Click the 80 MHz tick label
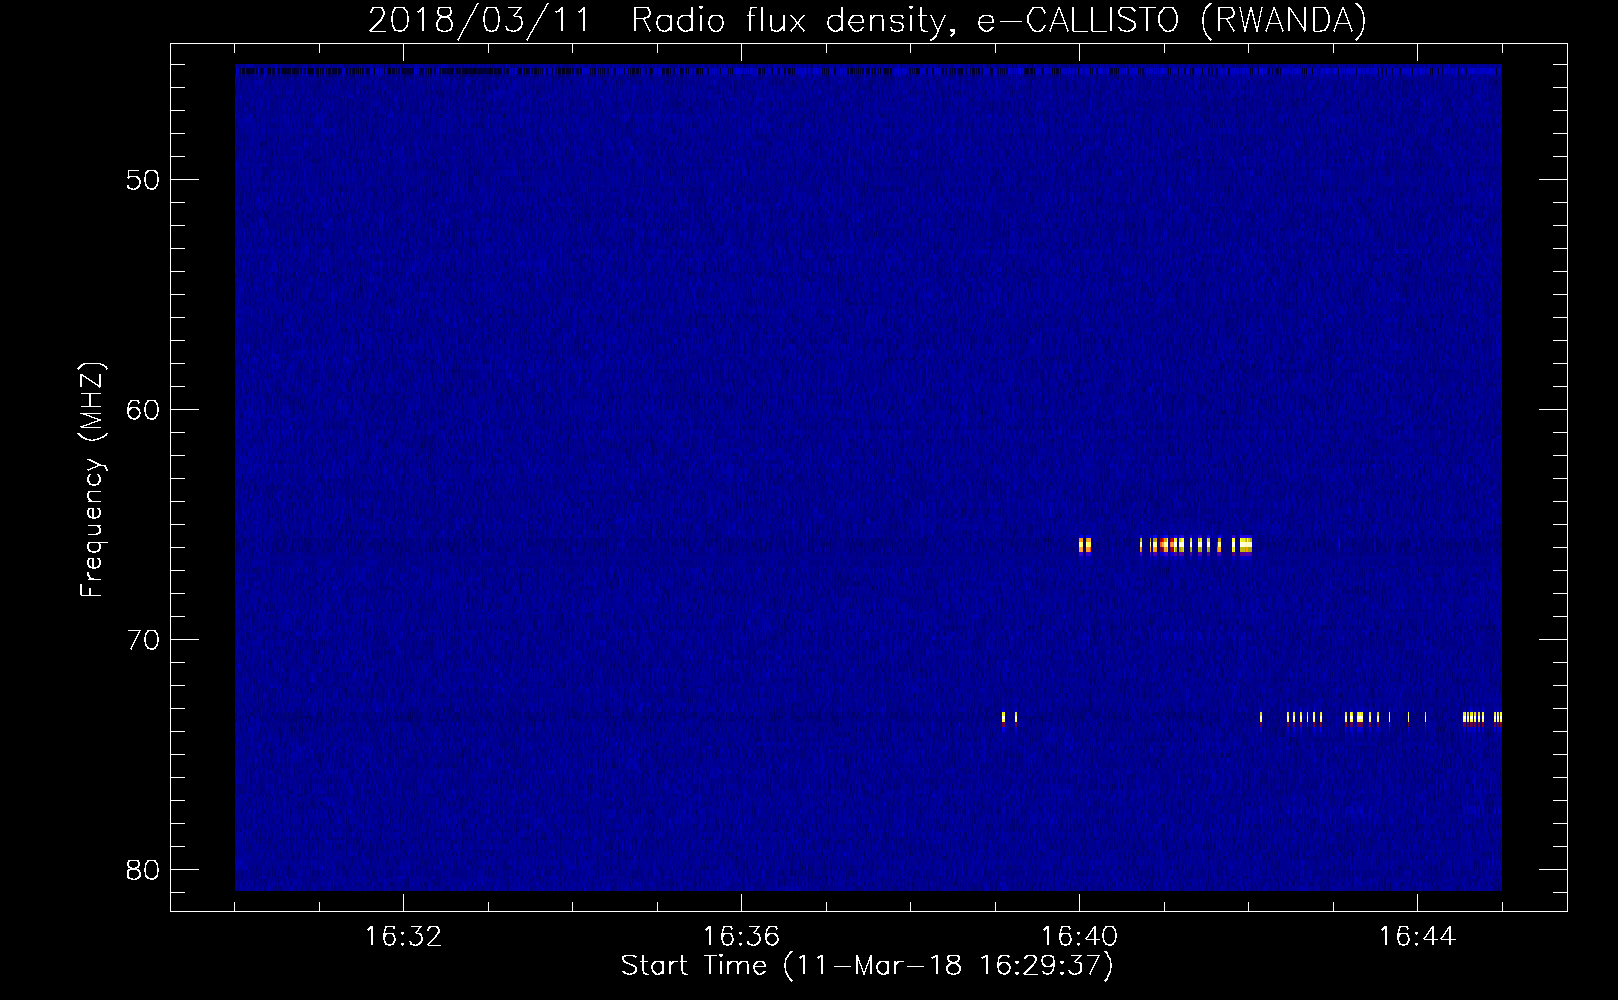The width and height of the screenshot is (1618, 1000). point(143,870)
